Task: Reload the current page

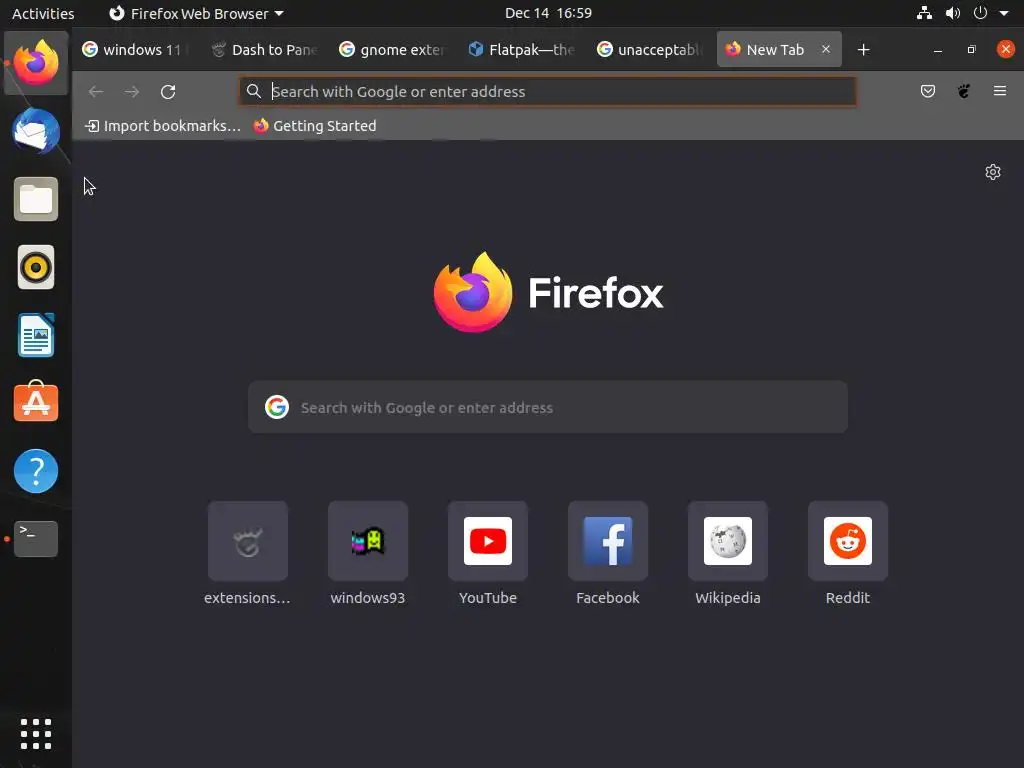Action: [168, 91]
